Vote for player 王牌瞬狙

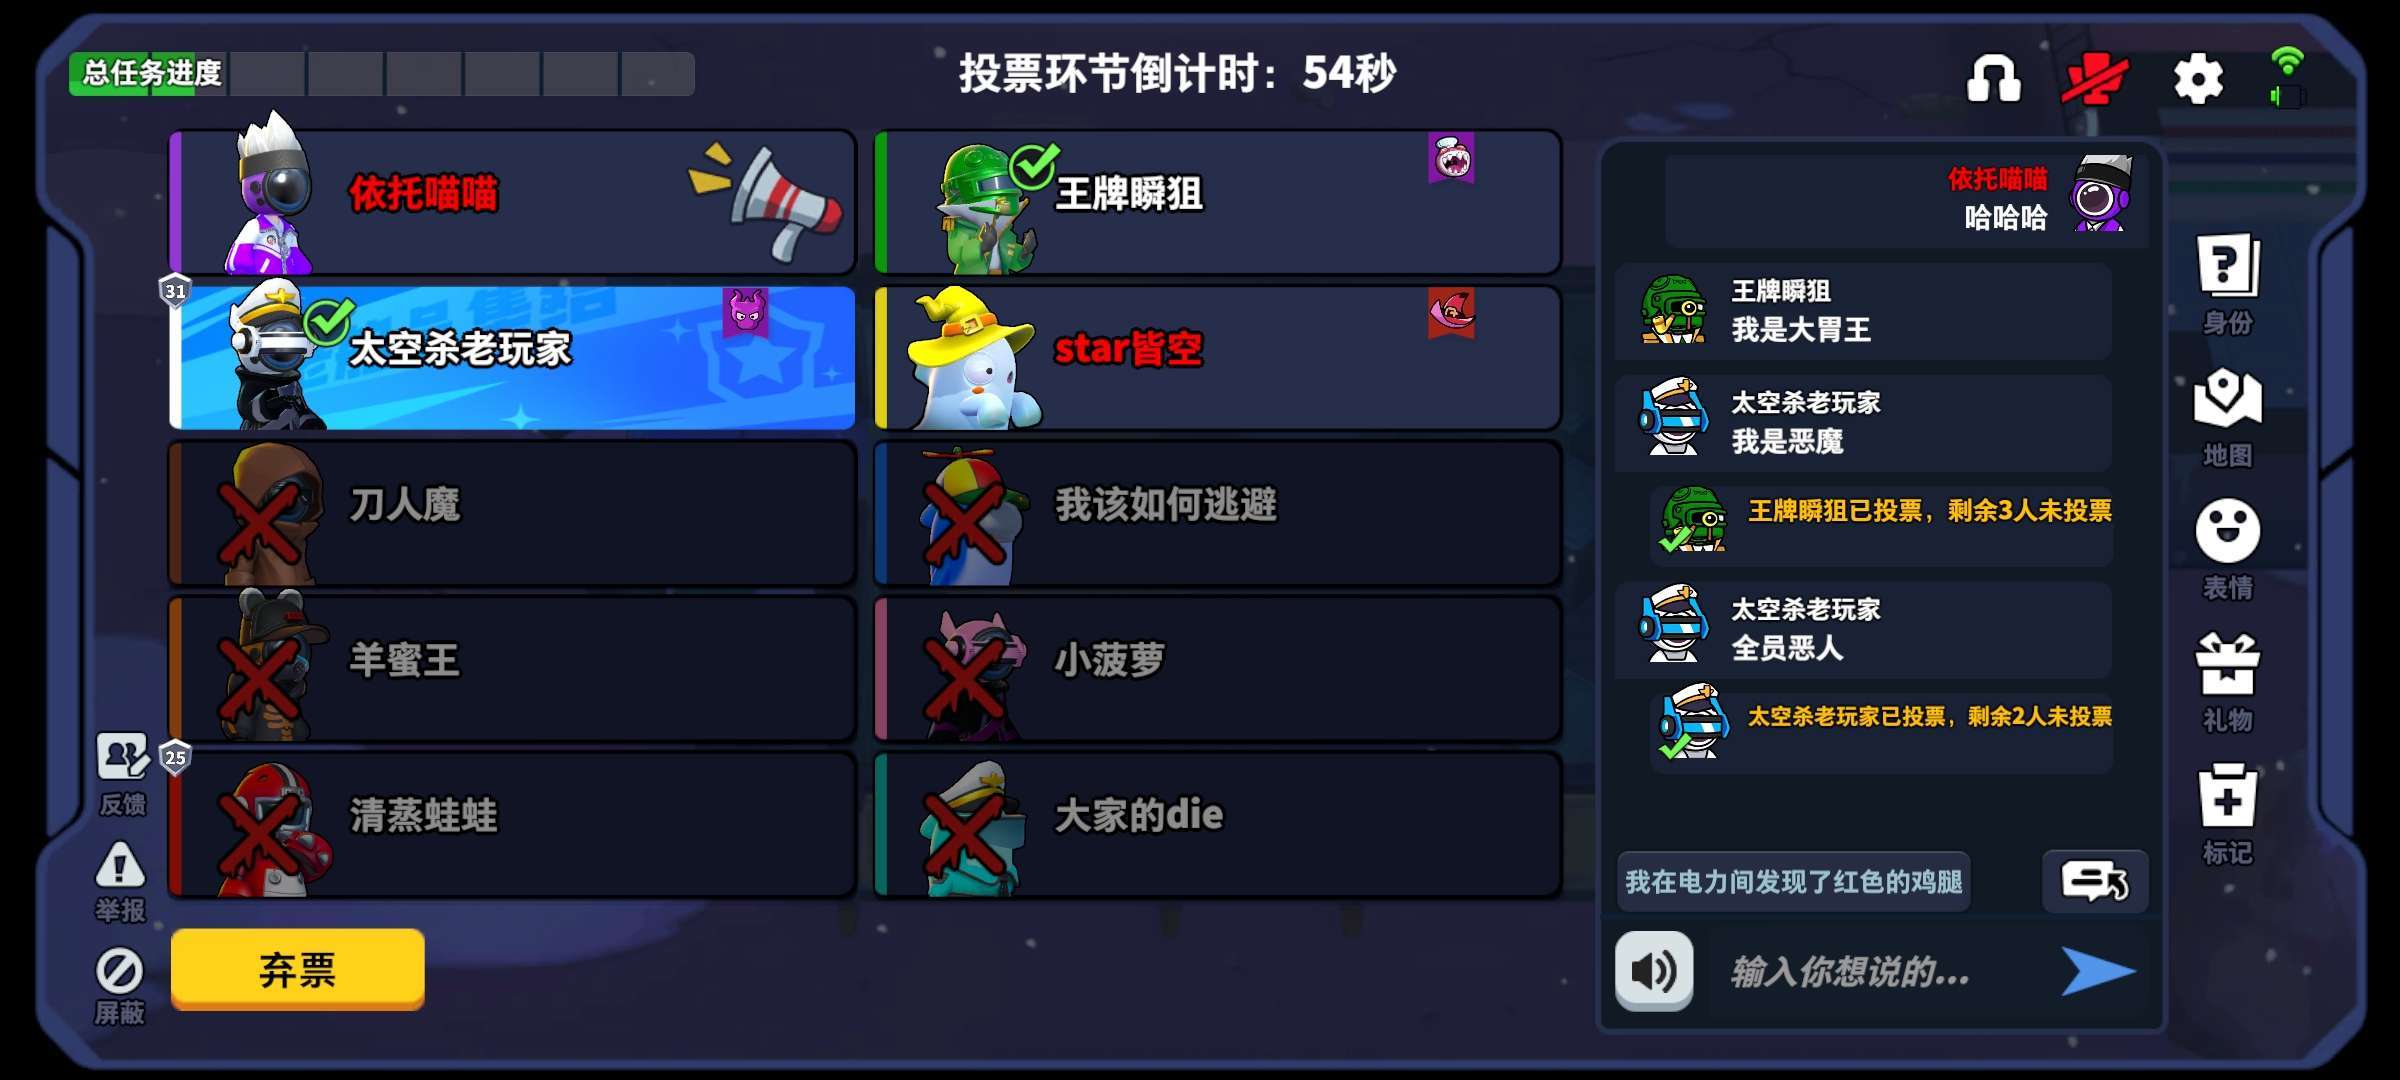coord(1217,202)
